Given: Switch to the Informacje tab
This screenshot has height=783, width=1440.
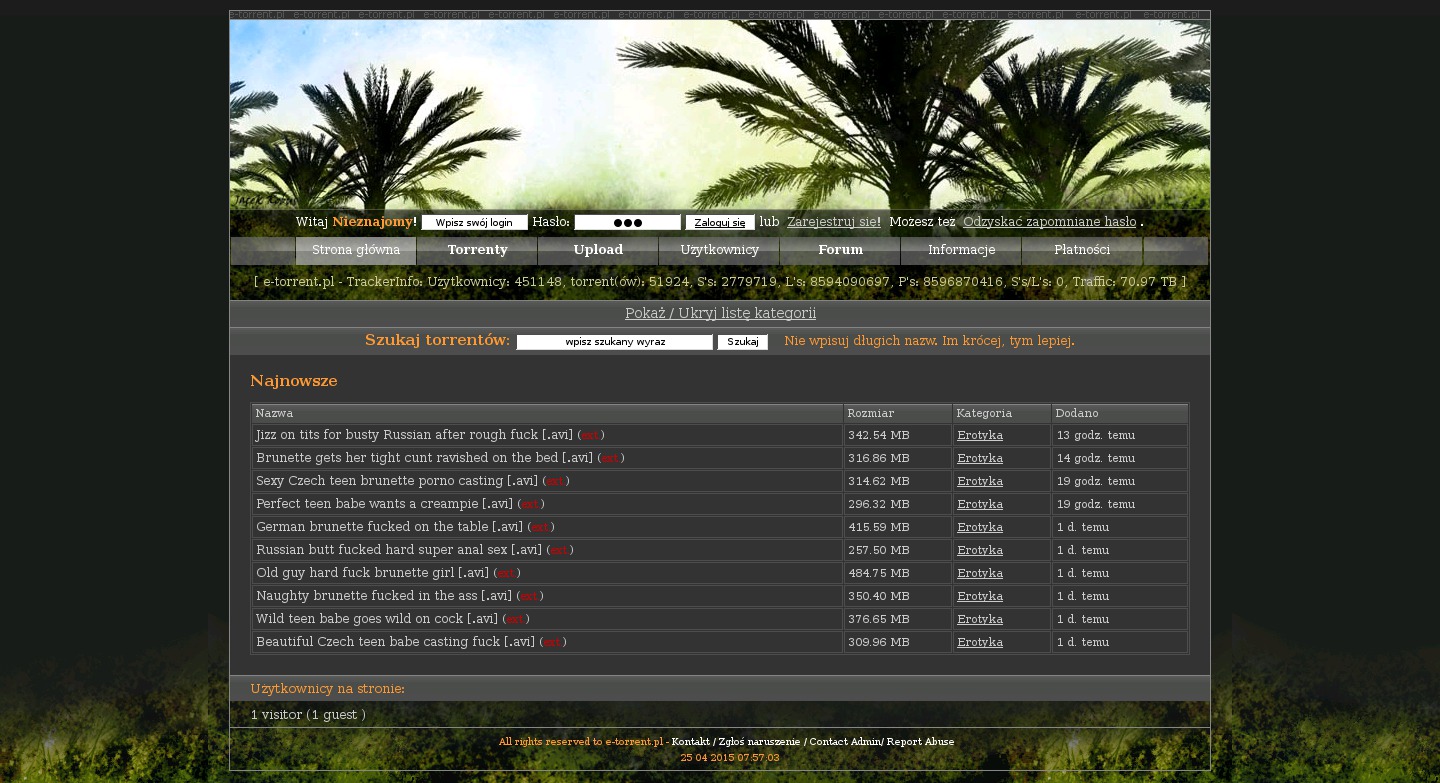Looking at the screenshot, I should click(961, 250).
